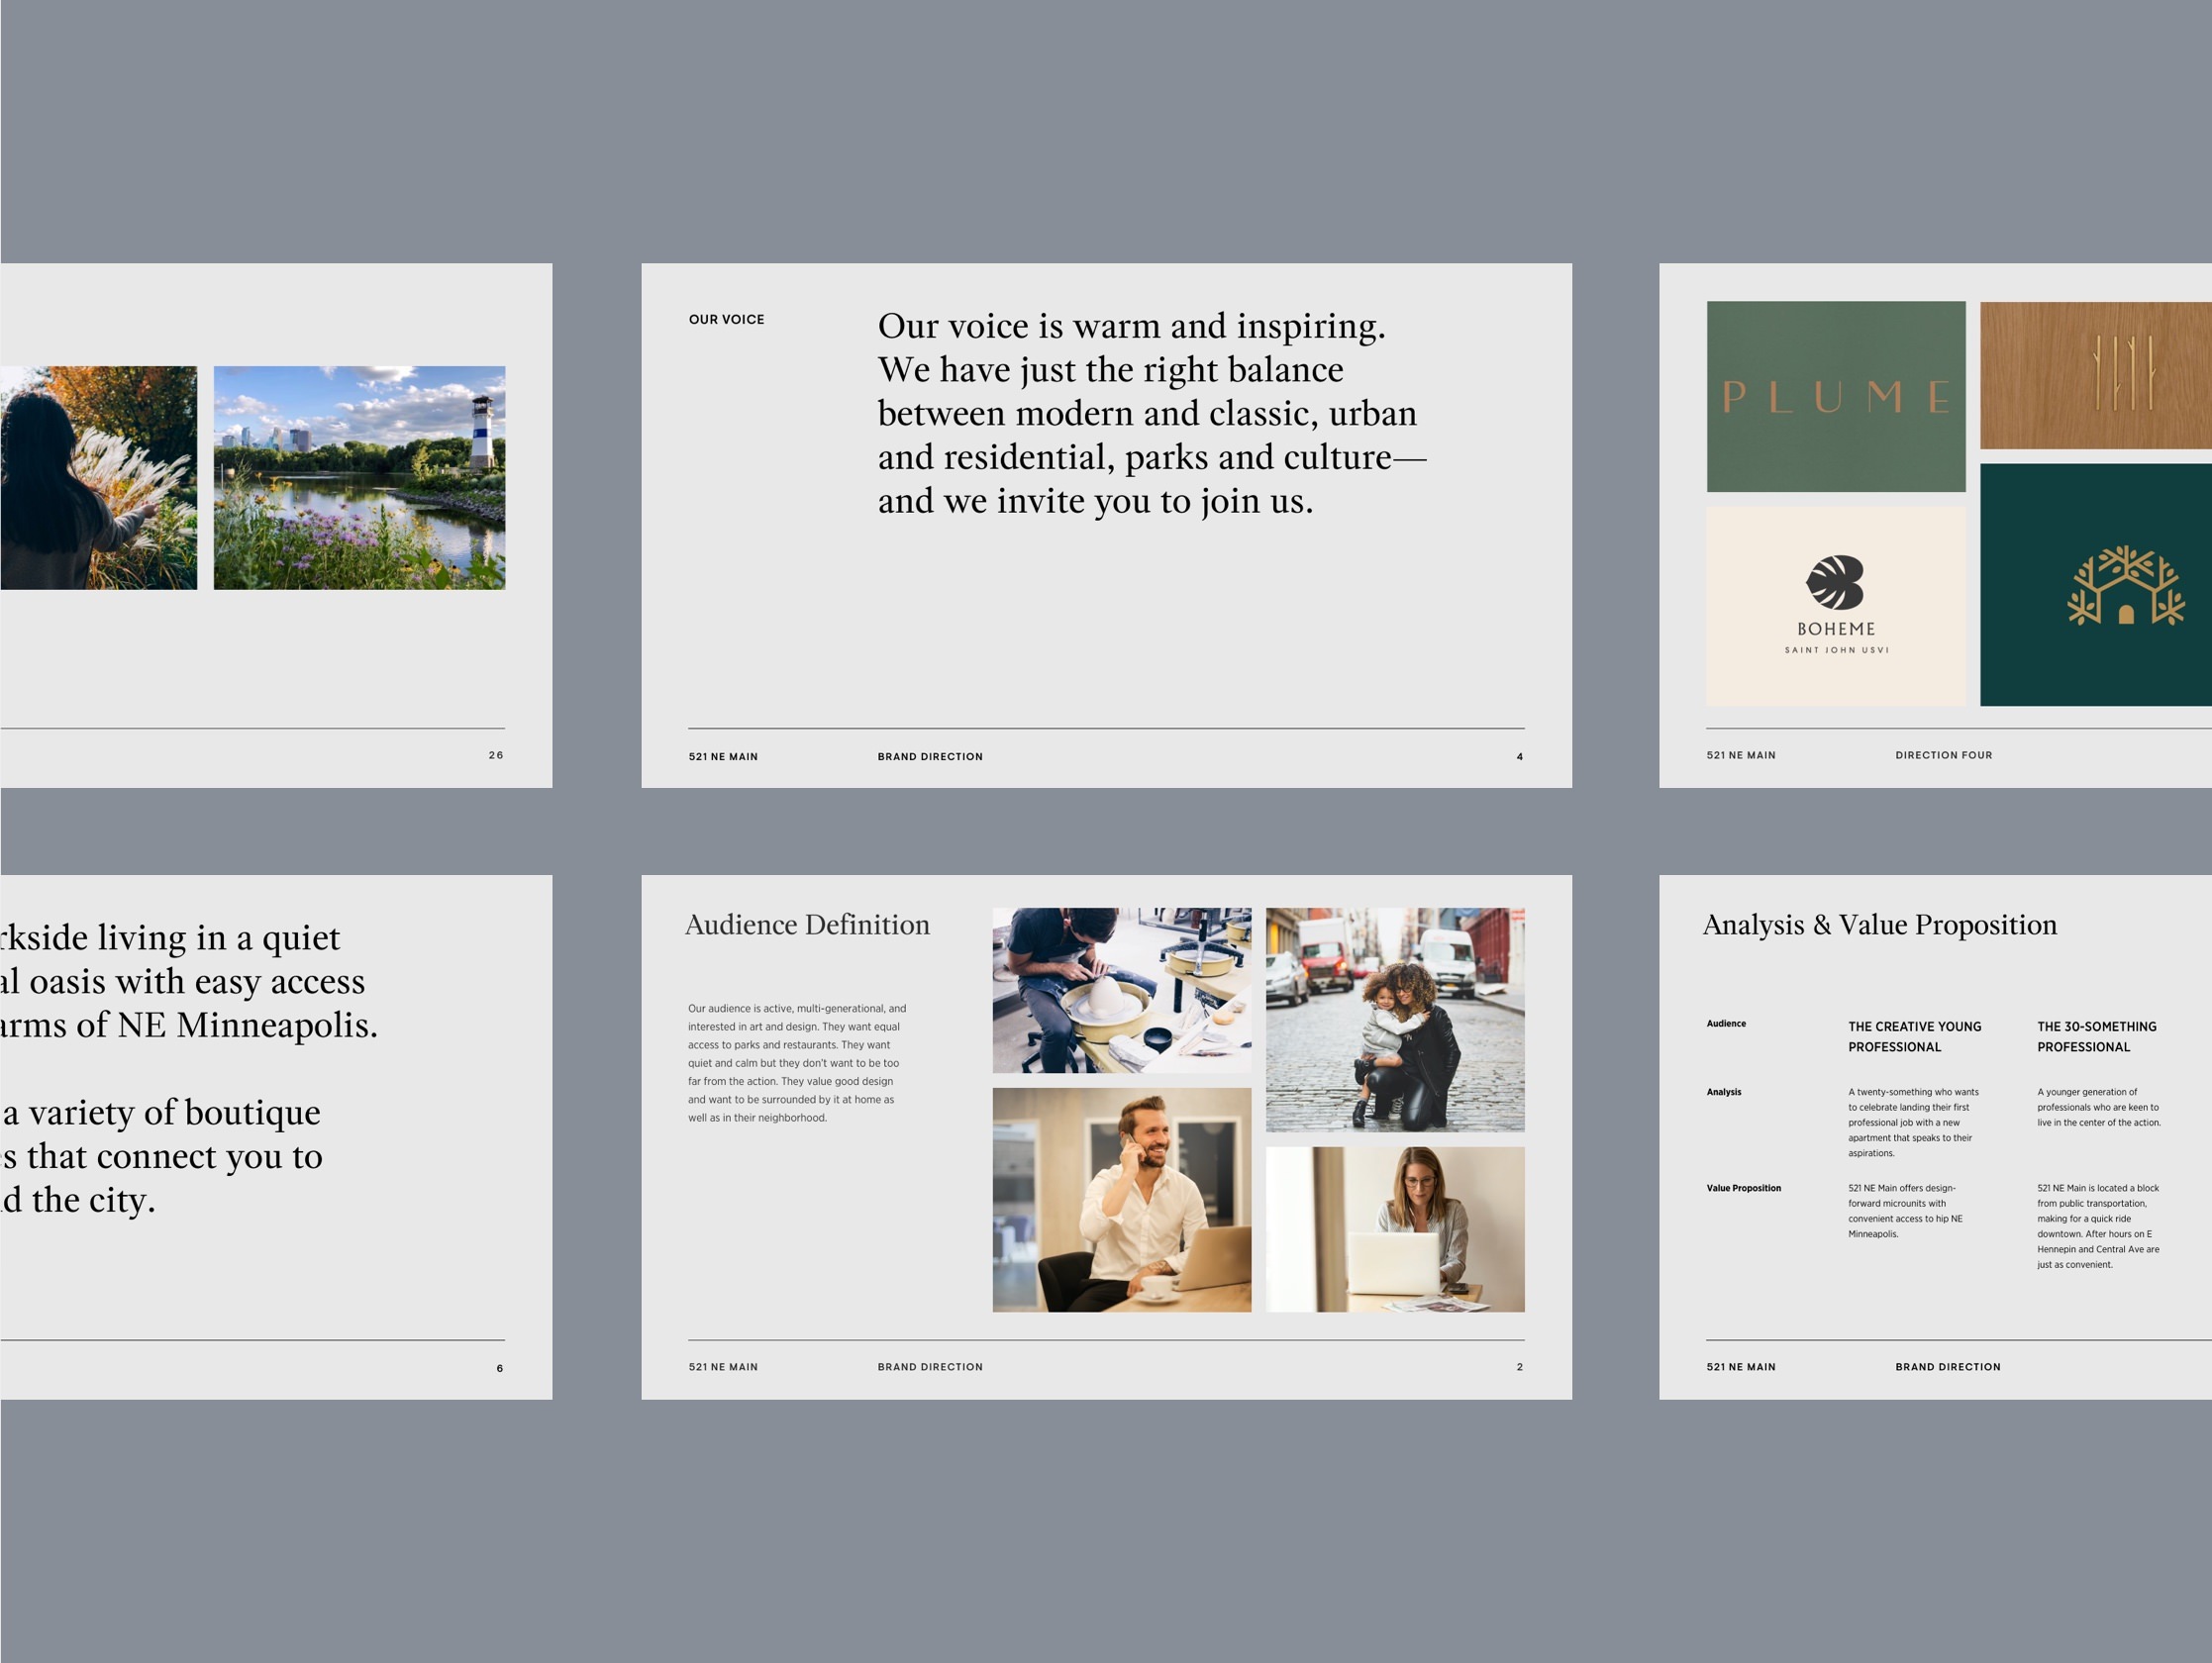The image size is (2212, 1663).
Task: Click page number 4 in the footer
Action: tap(1519, 757)
